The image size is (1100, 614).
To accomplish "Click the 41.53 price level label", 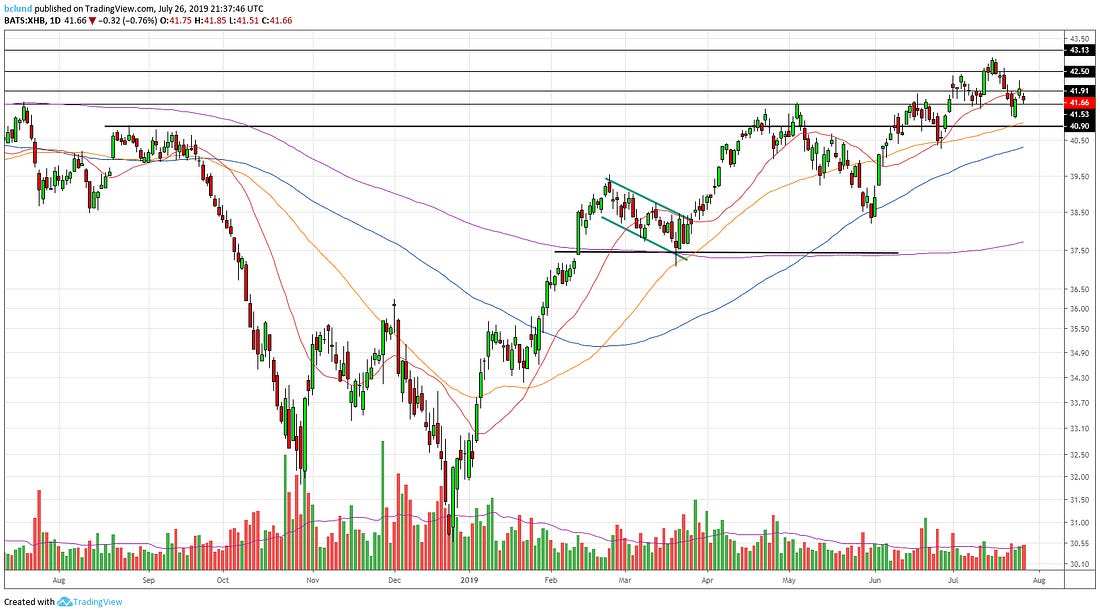I will (1079, 114).
